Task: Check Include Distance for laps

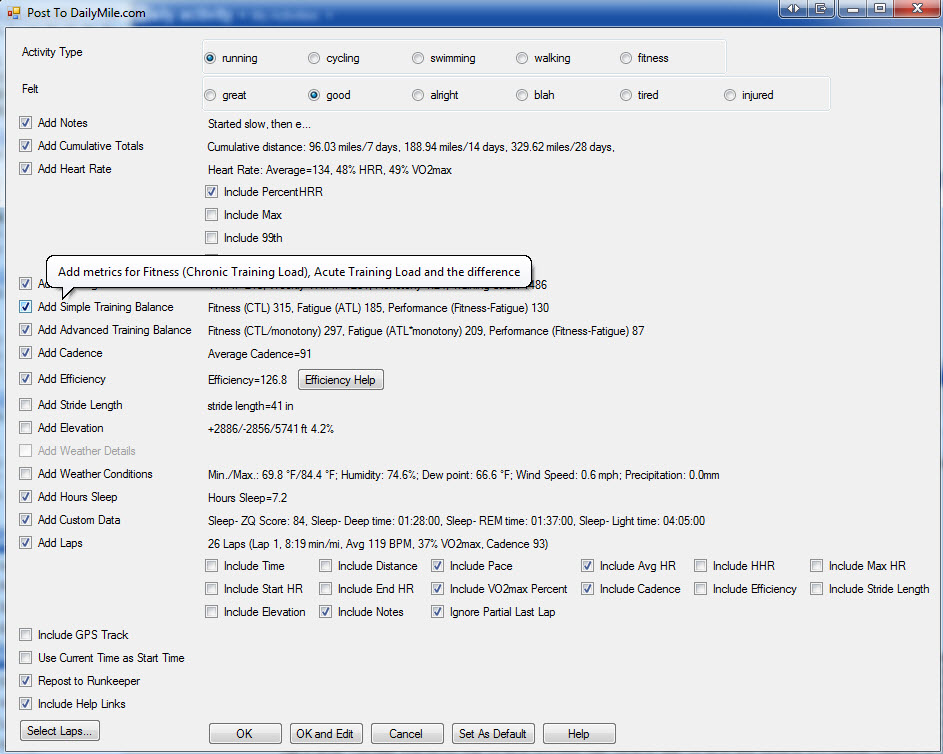Action: 325,566
